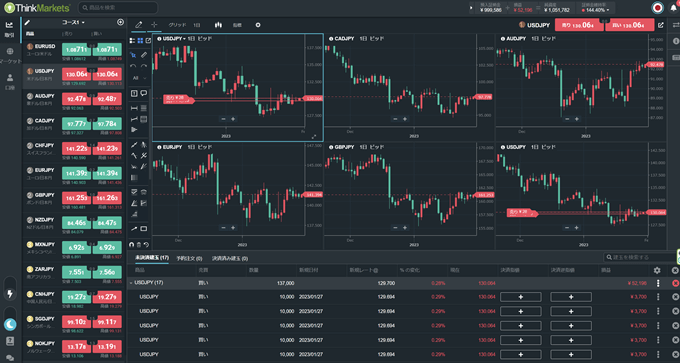Viewport: 680px width, 363px height.
Task: Select the four-chart grid layout icon
Action: coord(140,40)
